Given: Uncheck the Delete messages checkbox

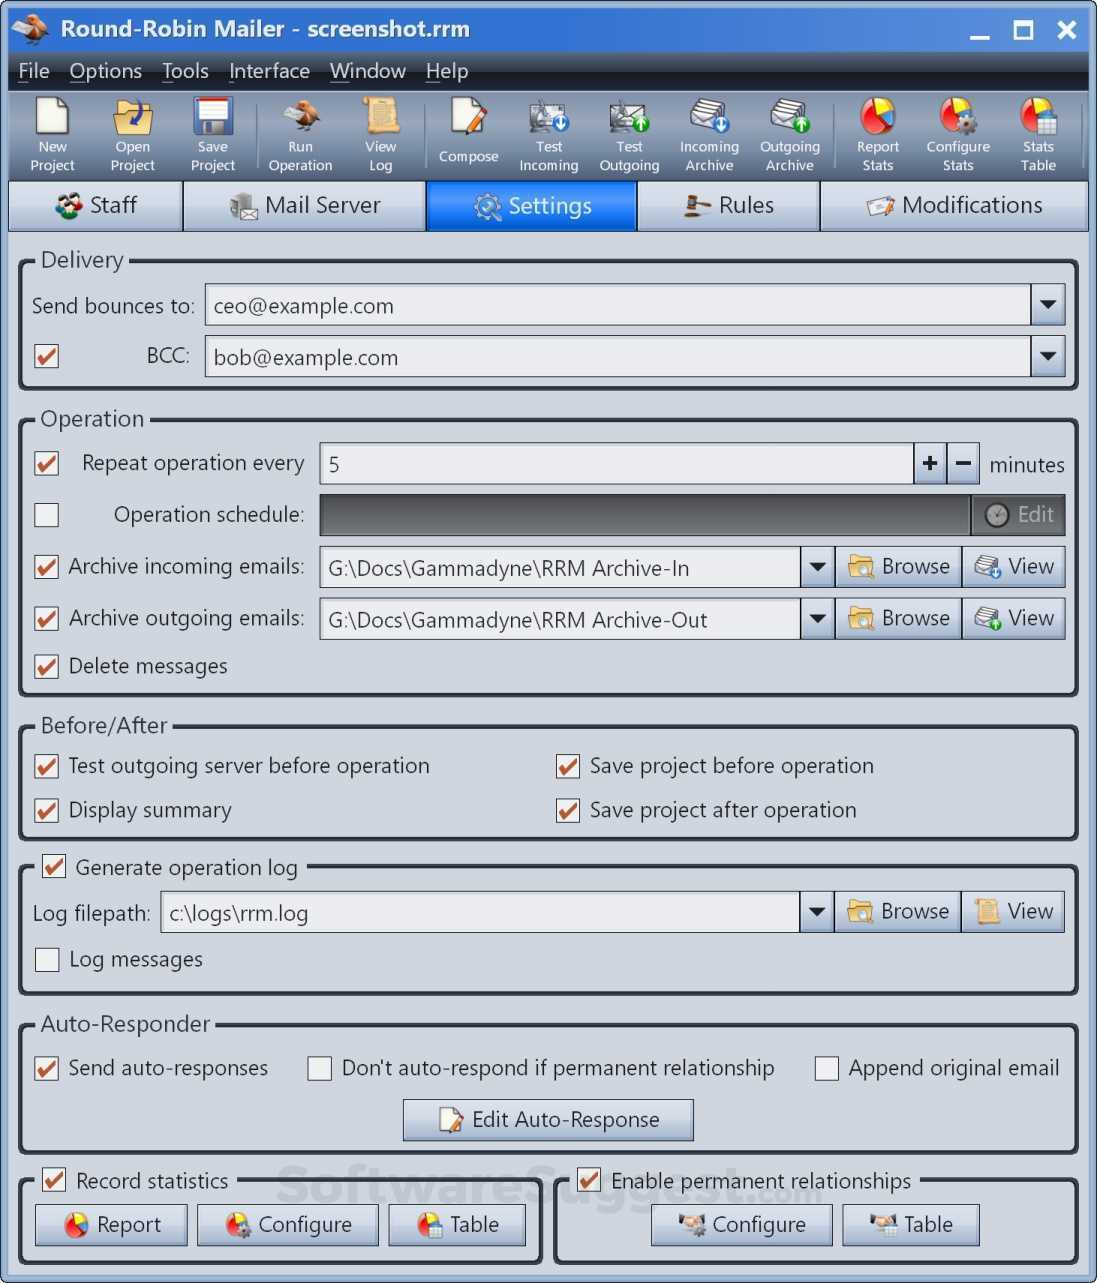Looking at the screenshot, I should pos(47,667).
